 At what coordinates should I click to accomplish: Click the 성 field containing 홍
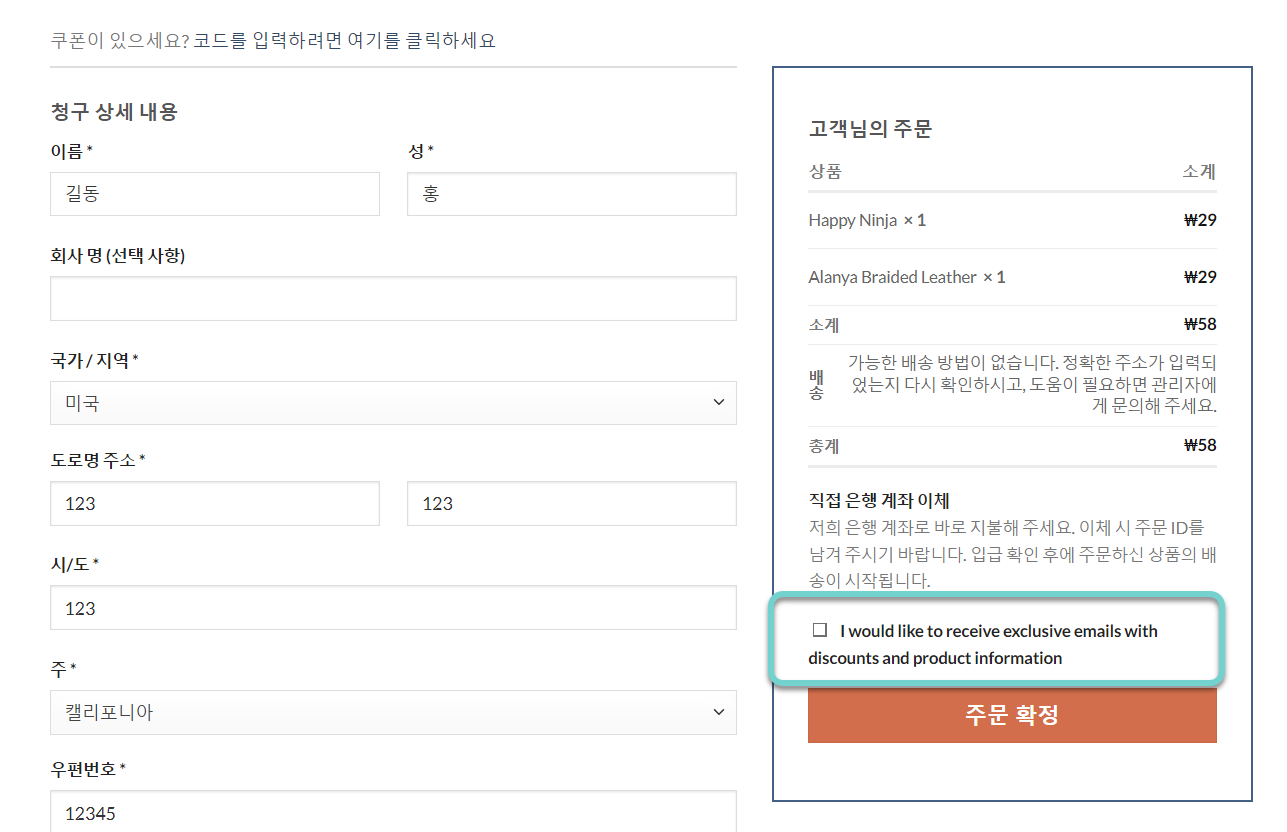pyautogui.click(x=571, y=194)
